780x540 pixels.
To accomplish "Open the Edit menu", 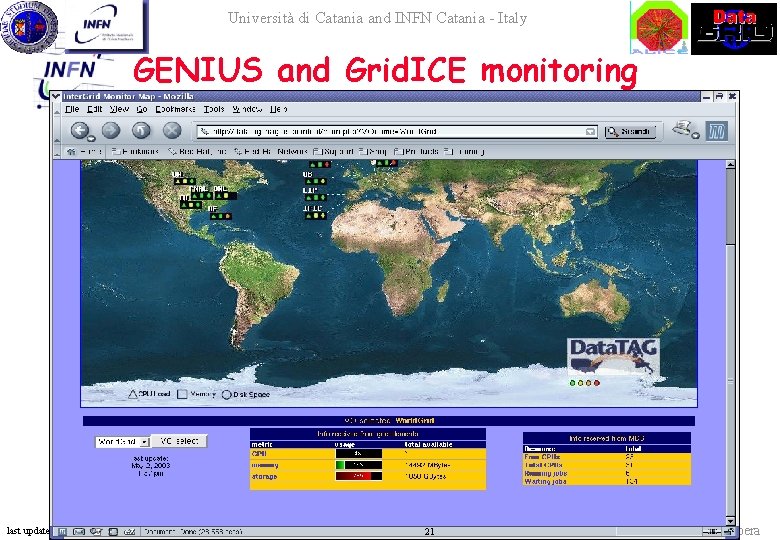I will click(95, 109).
